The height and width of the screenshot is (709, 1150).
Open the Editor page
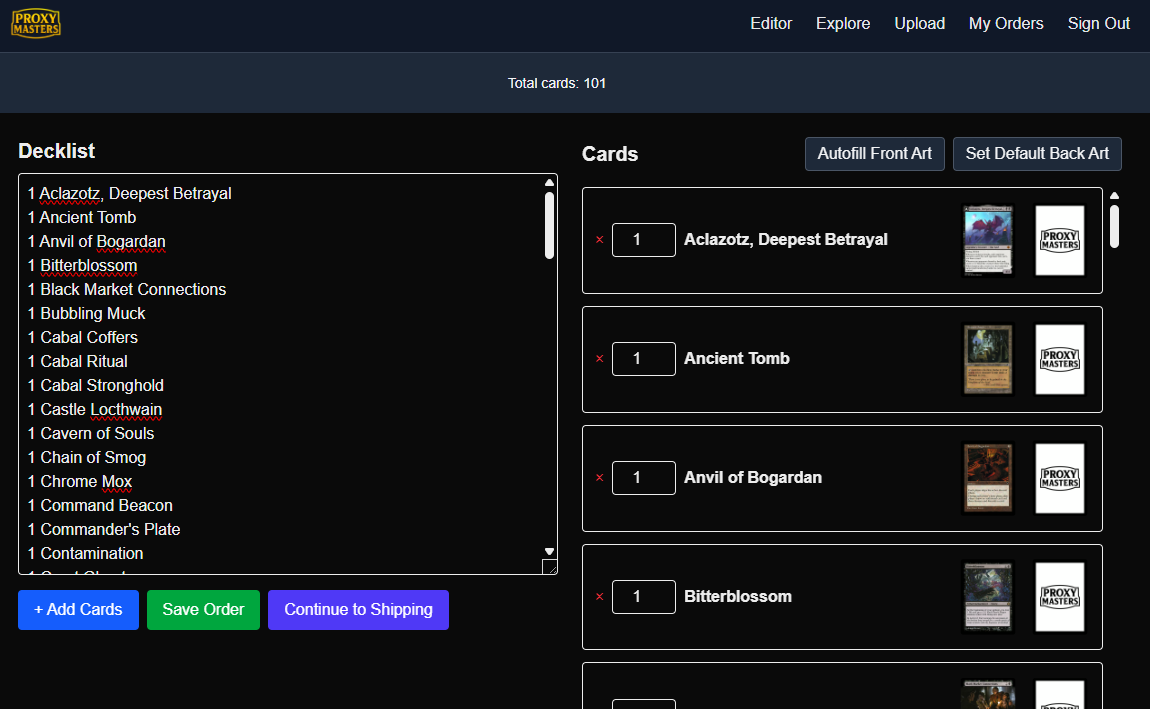(x=771, y=23)
